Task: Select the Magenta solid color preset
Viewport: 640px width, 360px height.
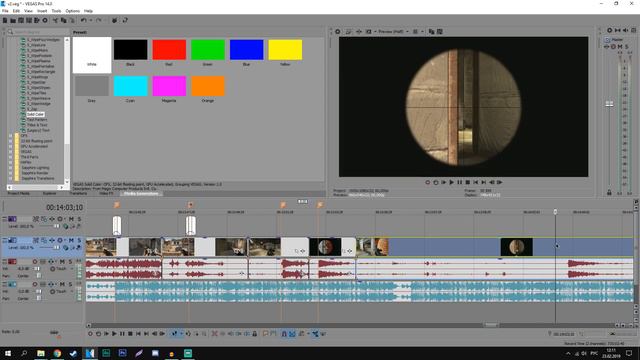Action: tap(169, 86)
